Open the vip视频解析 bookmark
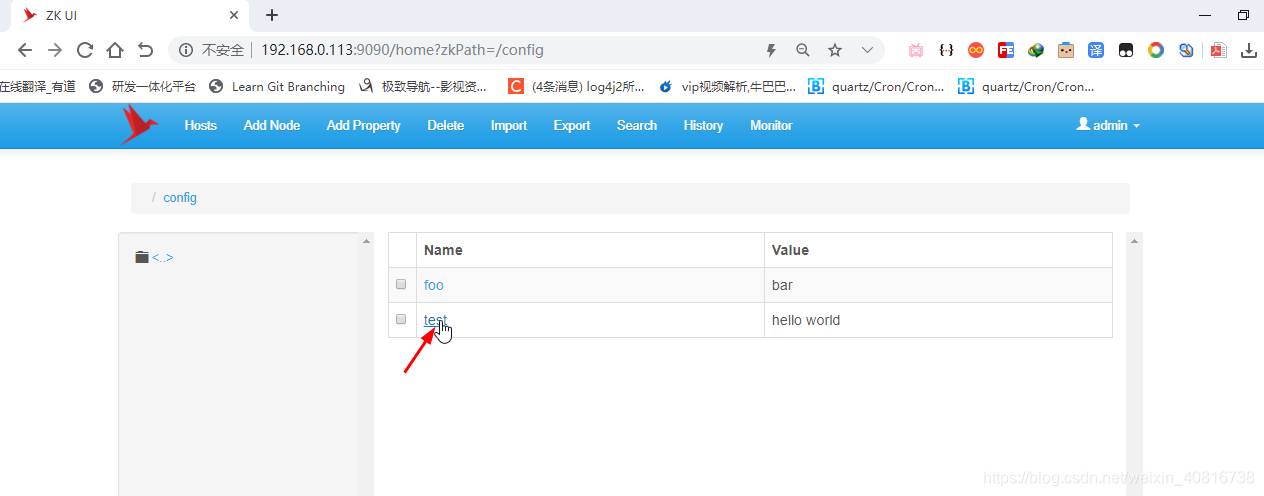 727,87
